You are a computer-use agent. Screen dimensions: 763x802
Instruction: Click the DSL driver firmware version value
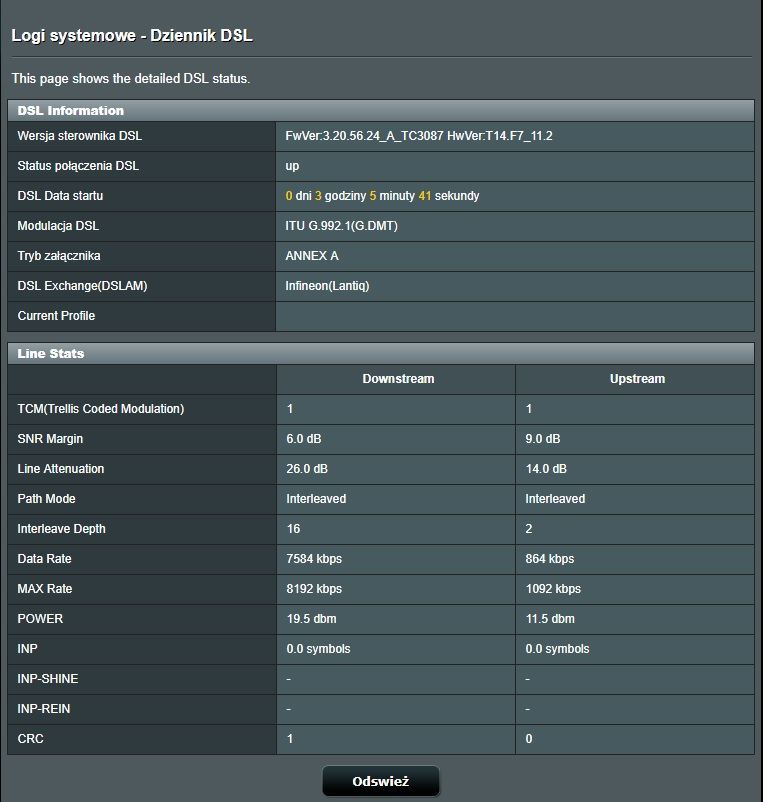pos(419,136)
